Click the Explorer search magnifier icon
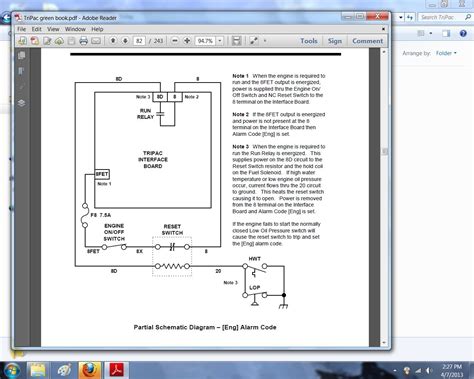 pos(468,17)
